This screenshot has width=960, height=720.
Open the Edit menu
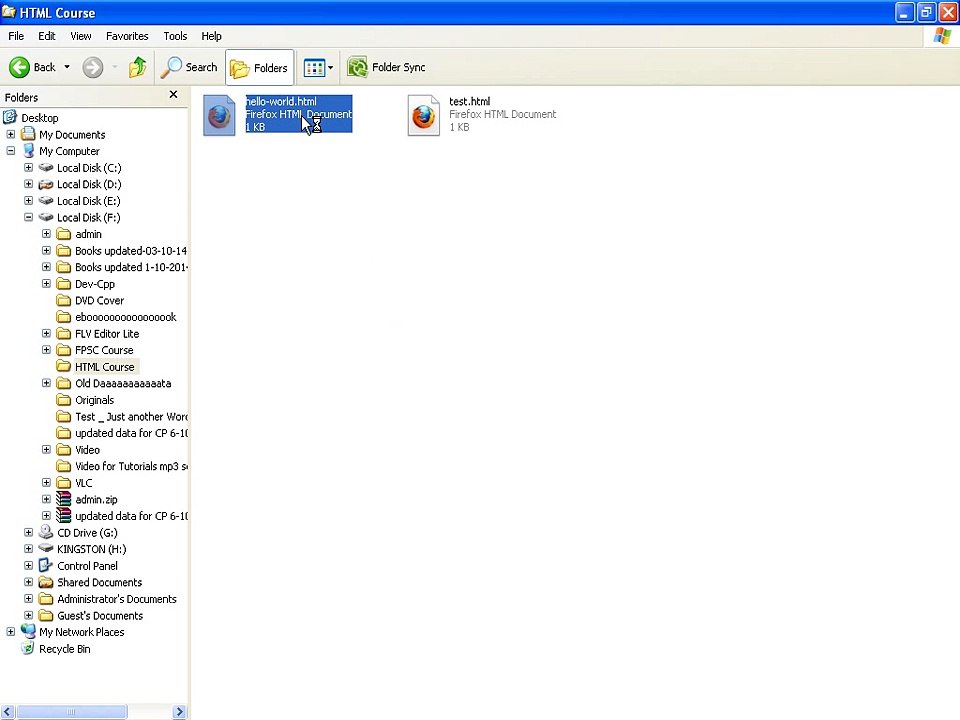click(47, 36)
